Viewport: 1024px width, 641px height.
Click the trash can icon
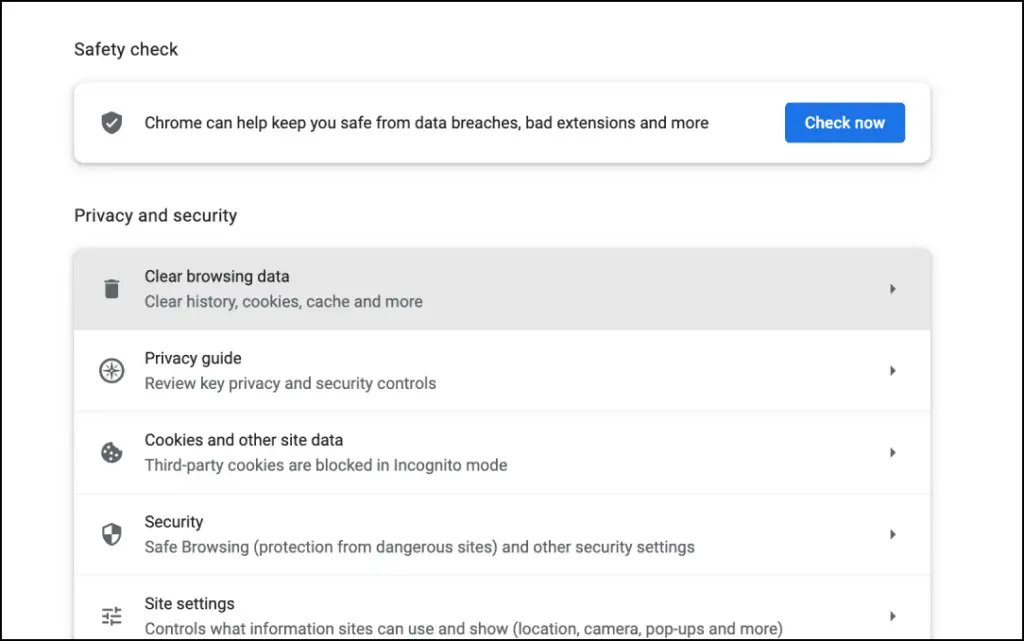click(x=112, y=289)
